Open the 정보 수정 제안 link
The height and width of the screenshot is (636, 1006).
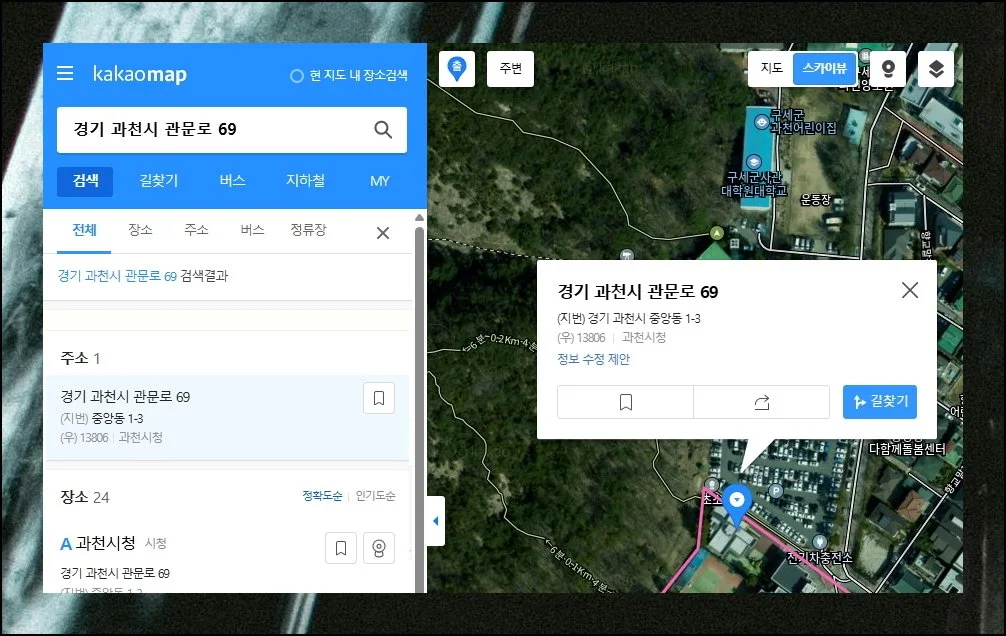[593, 360]
